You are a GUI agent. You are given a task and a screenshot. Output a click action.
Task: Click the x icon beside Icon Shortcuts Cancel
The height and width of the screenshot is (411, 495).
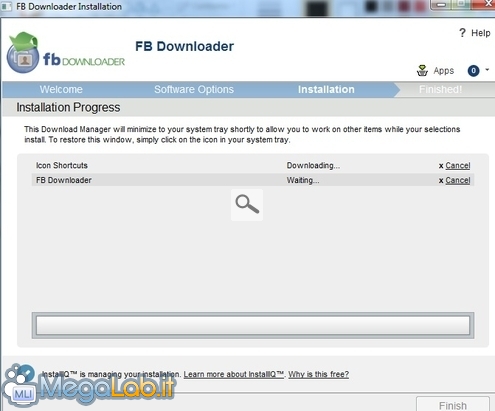coord(441,166)
